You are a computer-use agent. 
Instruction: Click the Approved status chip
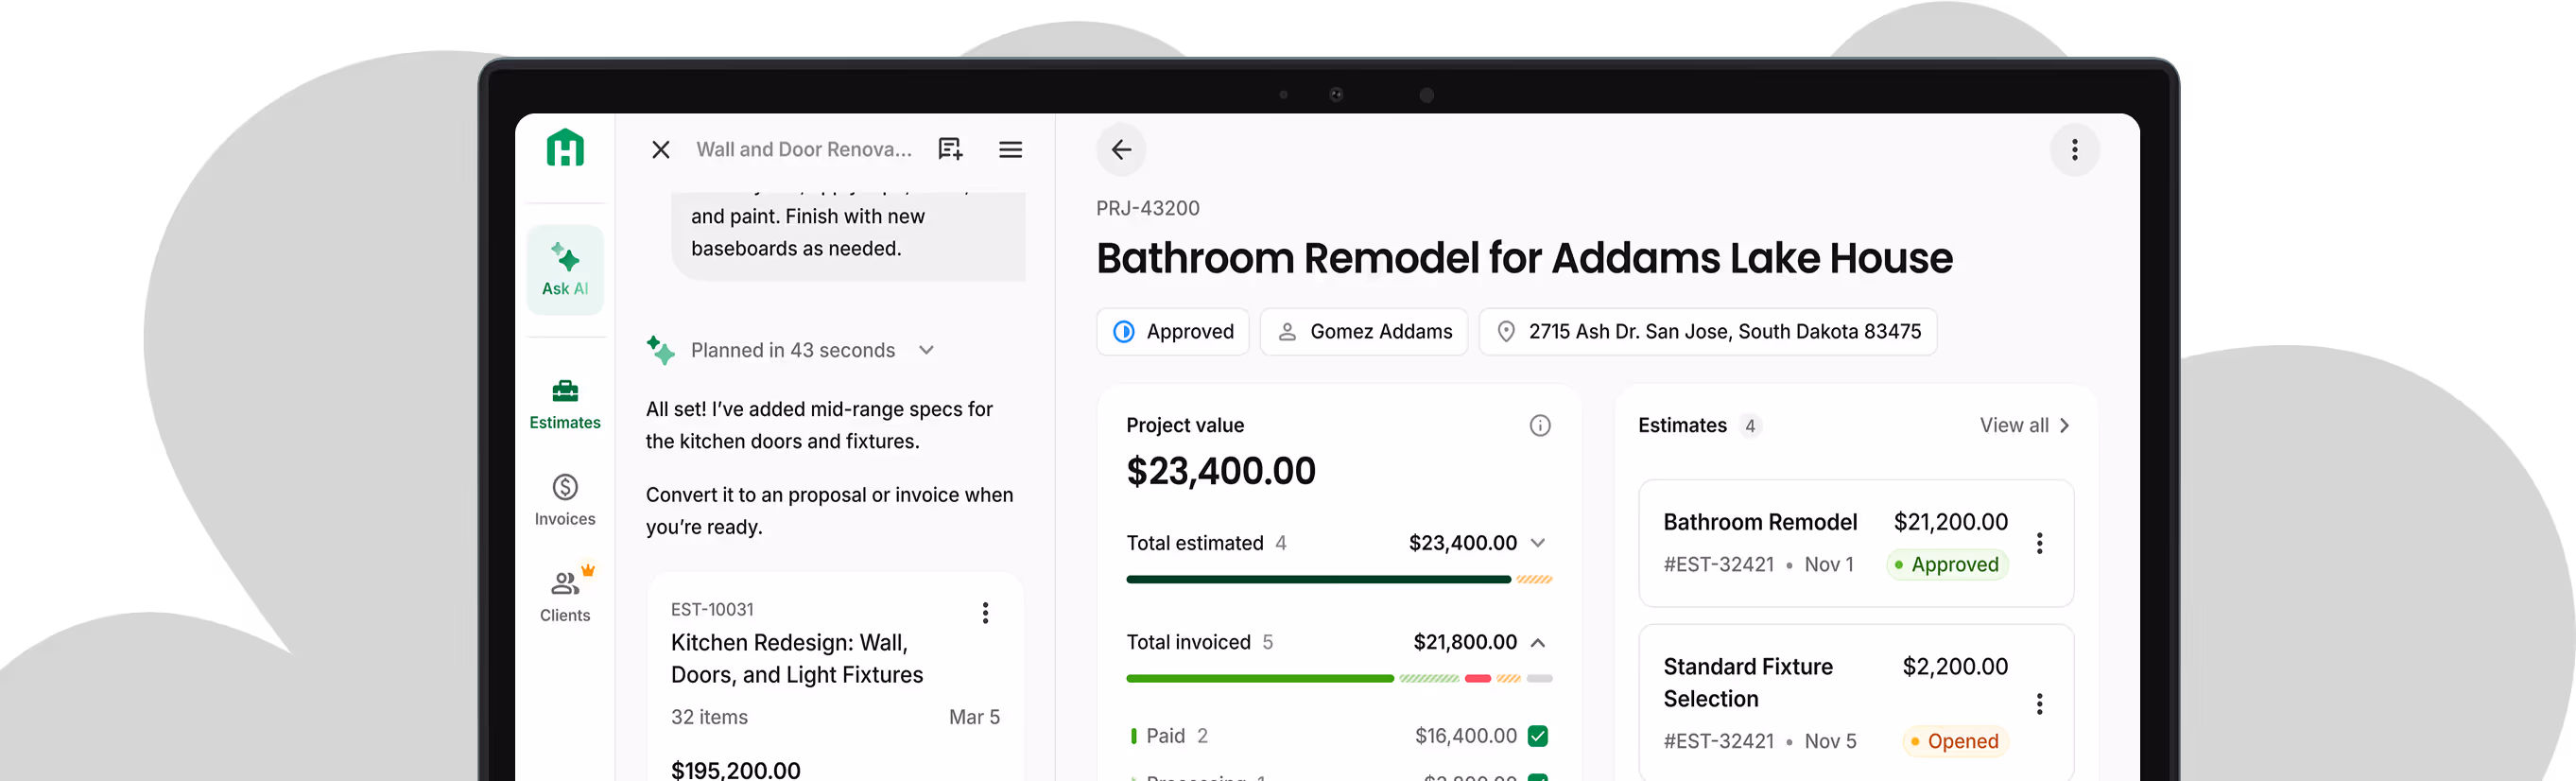pyautogui.click(x=1173, y=331)
